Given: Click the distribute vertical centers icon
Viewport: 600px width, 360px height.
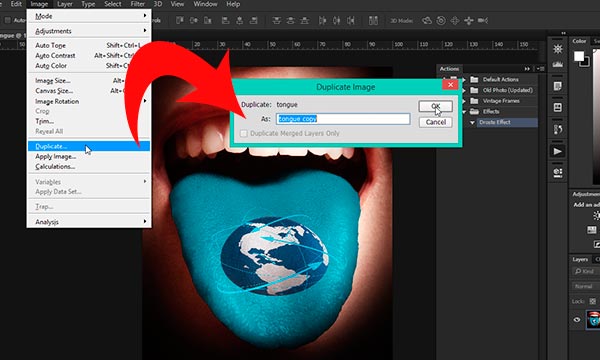Looking at the screenshot, I should [x=290, y=20].
